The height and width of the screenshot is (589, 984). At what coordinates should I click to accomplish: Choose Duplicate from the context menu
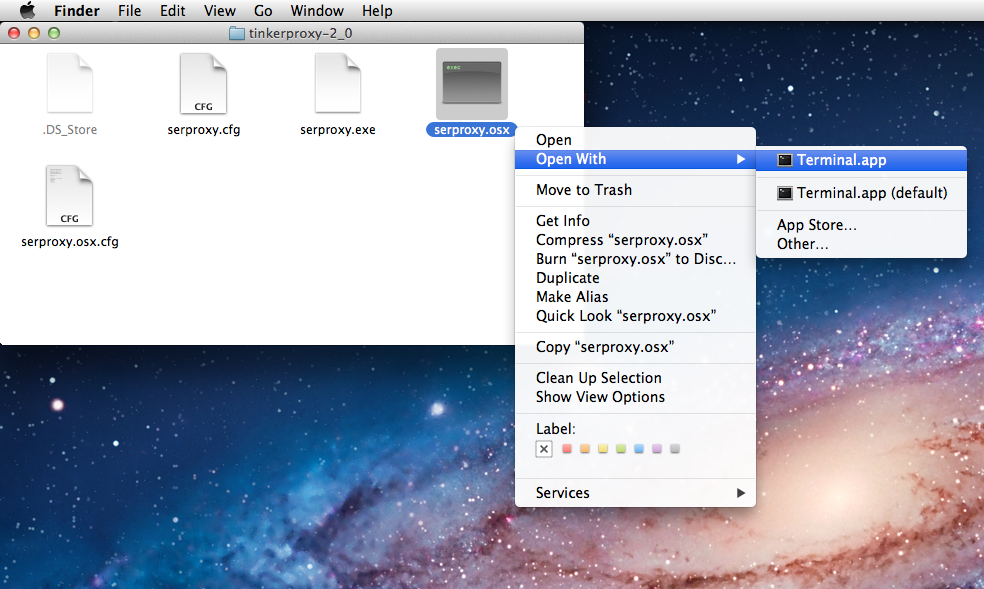click(x=635, y=278)
